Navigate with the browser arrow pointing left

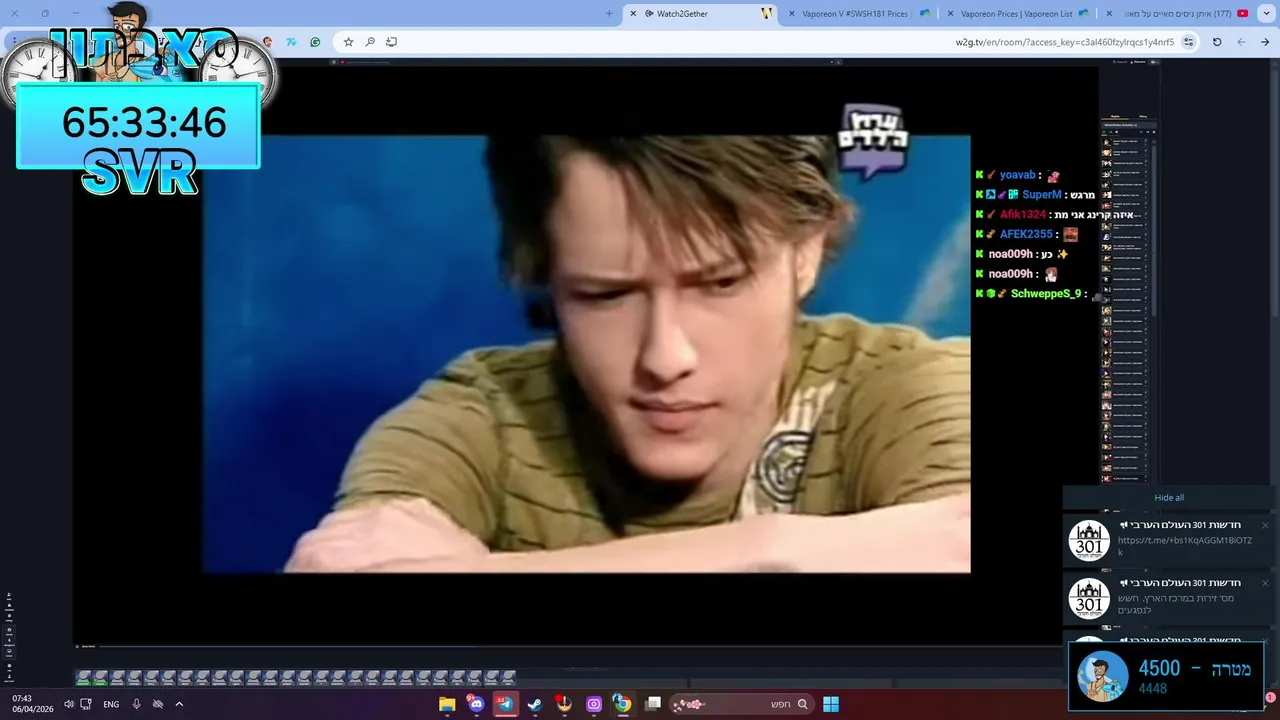pos(1241,42)
